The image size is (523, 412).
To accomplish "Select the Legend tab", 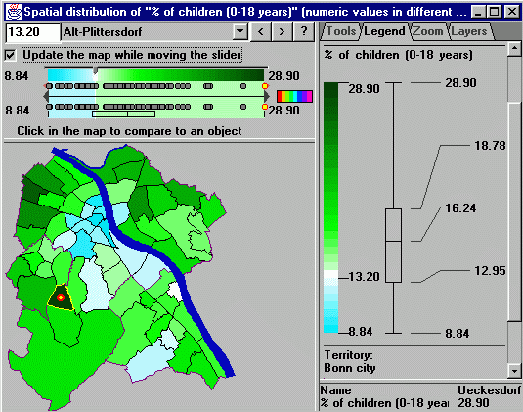I will 385,31.
